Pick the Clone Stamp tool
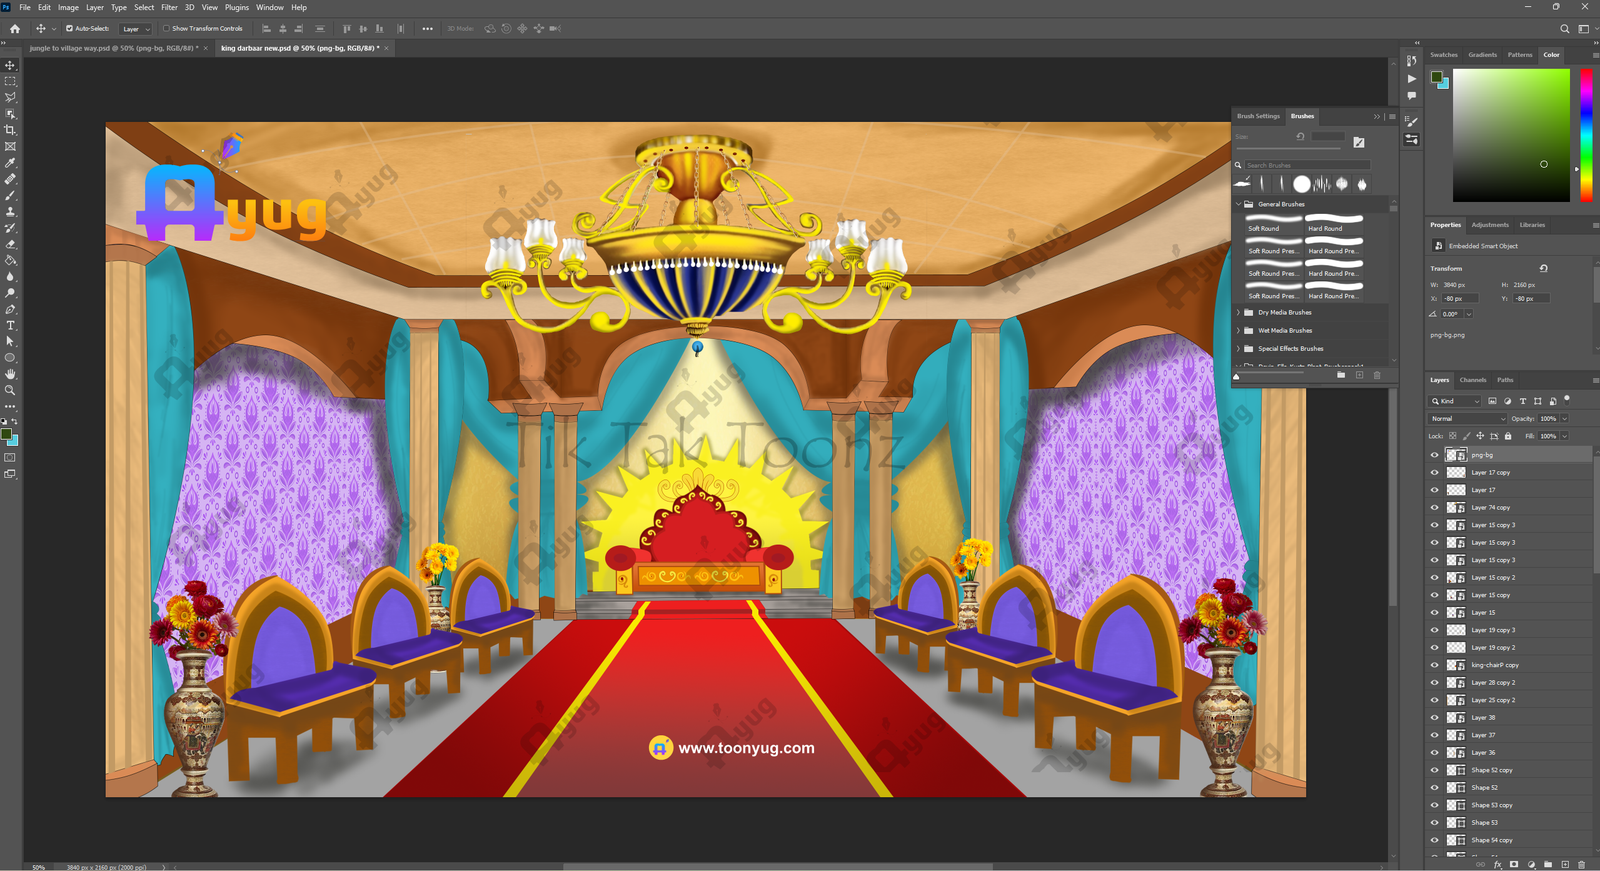 pyautogui.click(x=11, y=212)
